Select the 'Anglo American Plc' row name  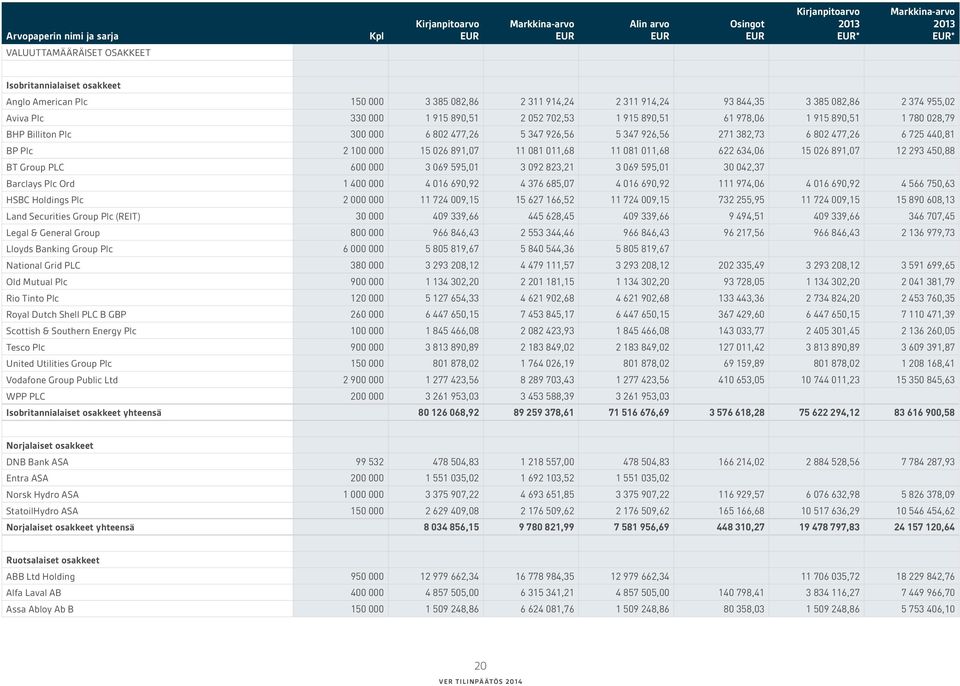pos(47,102)
